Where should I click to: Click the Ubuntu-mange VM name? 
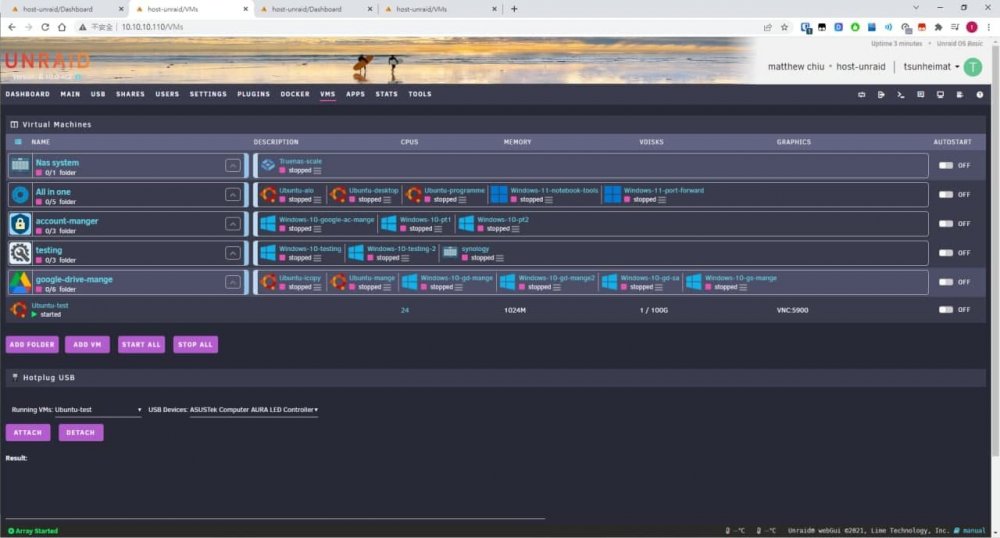372,278
